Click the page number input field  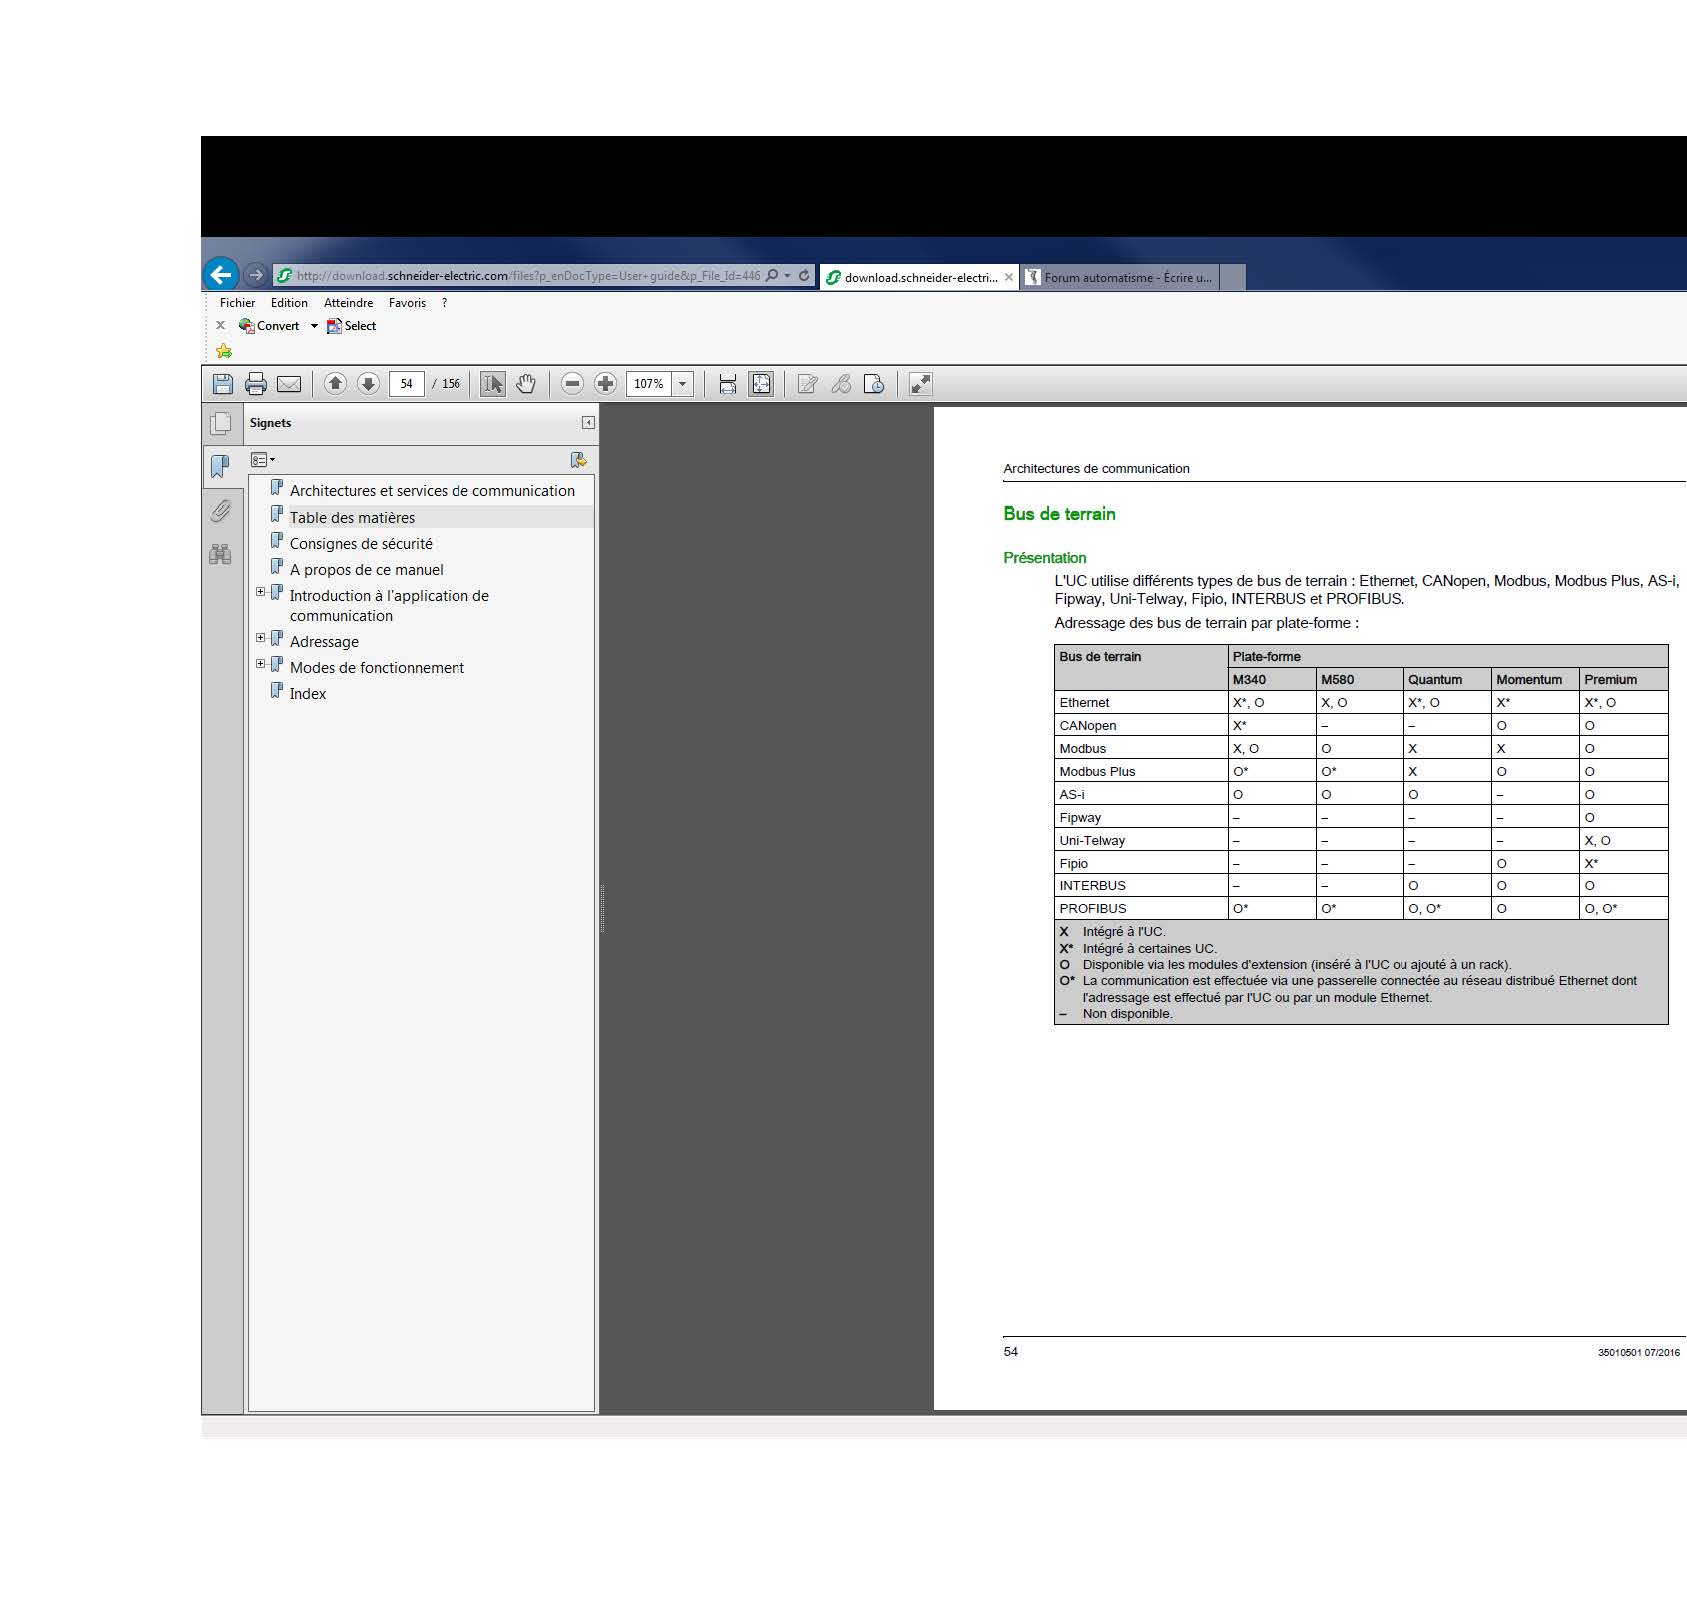pos(406,384)
